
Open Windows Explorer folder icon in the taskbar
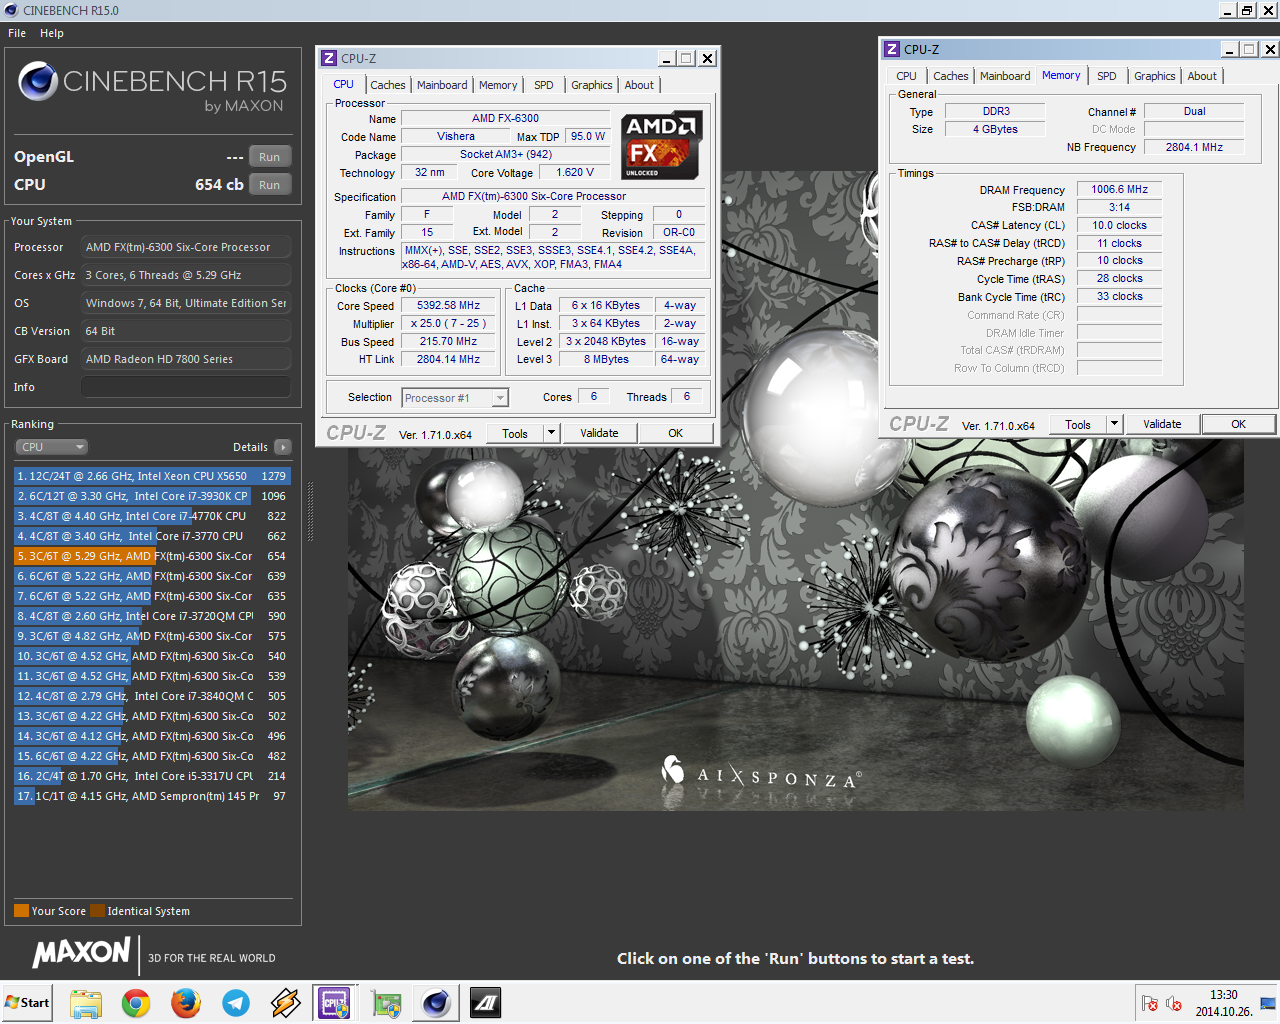point(86,1003)
